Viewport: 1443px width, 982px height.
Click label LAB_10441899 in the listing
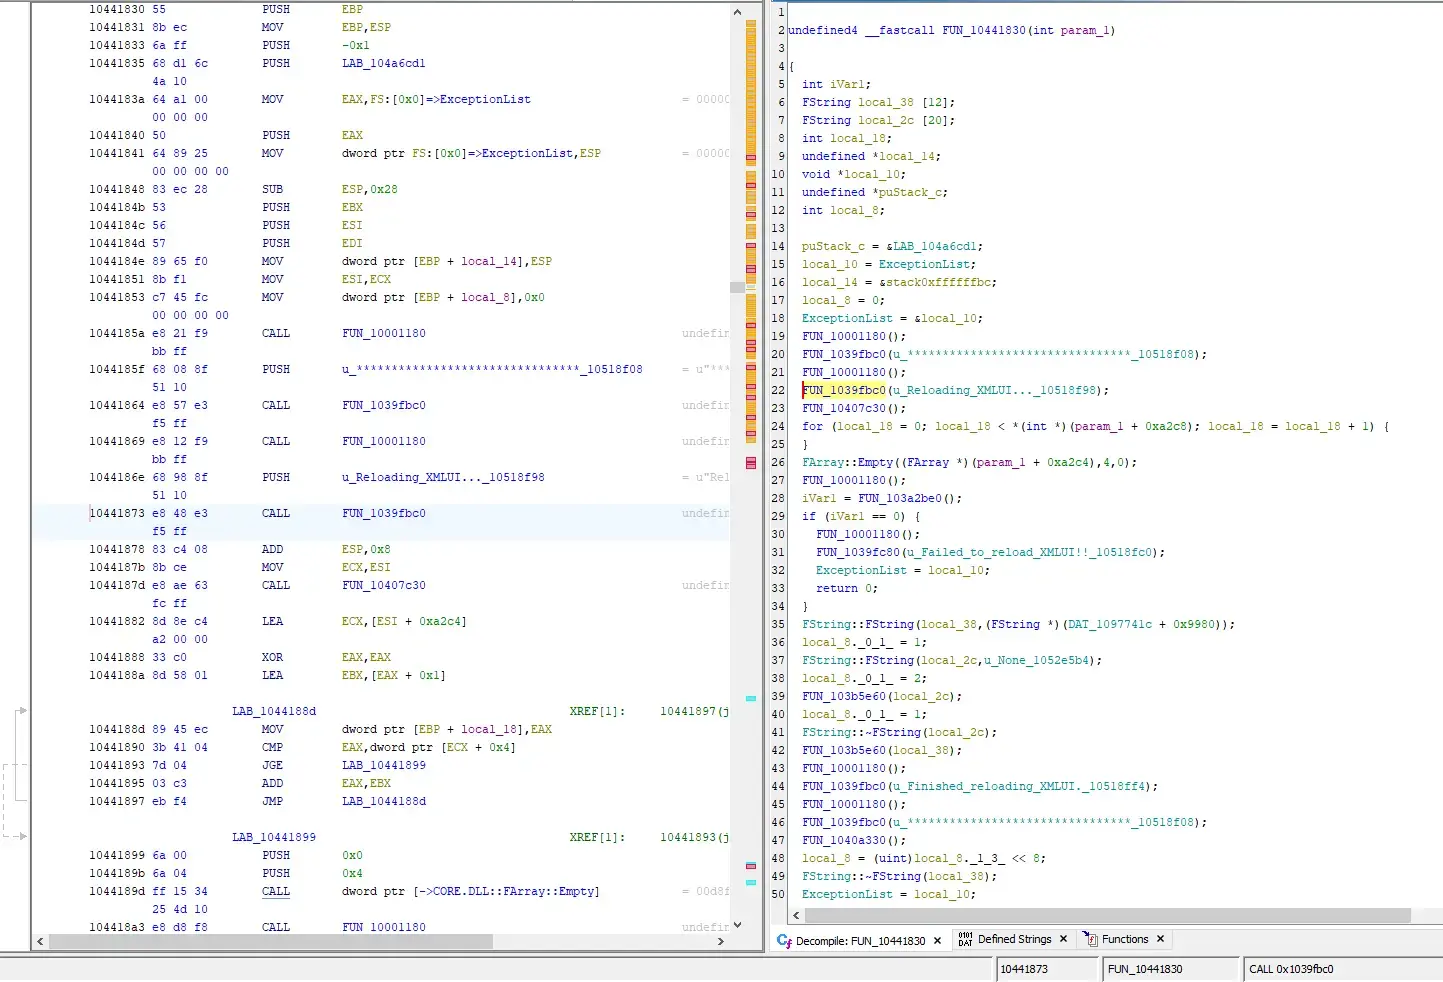click(x=274, y=837)
